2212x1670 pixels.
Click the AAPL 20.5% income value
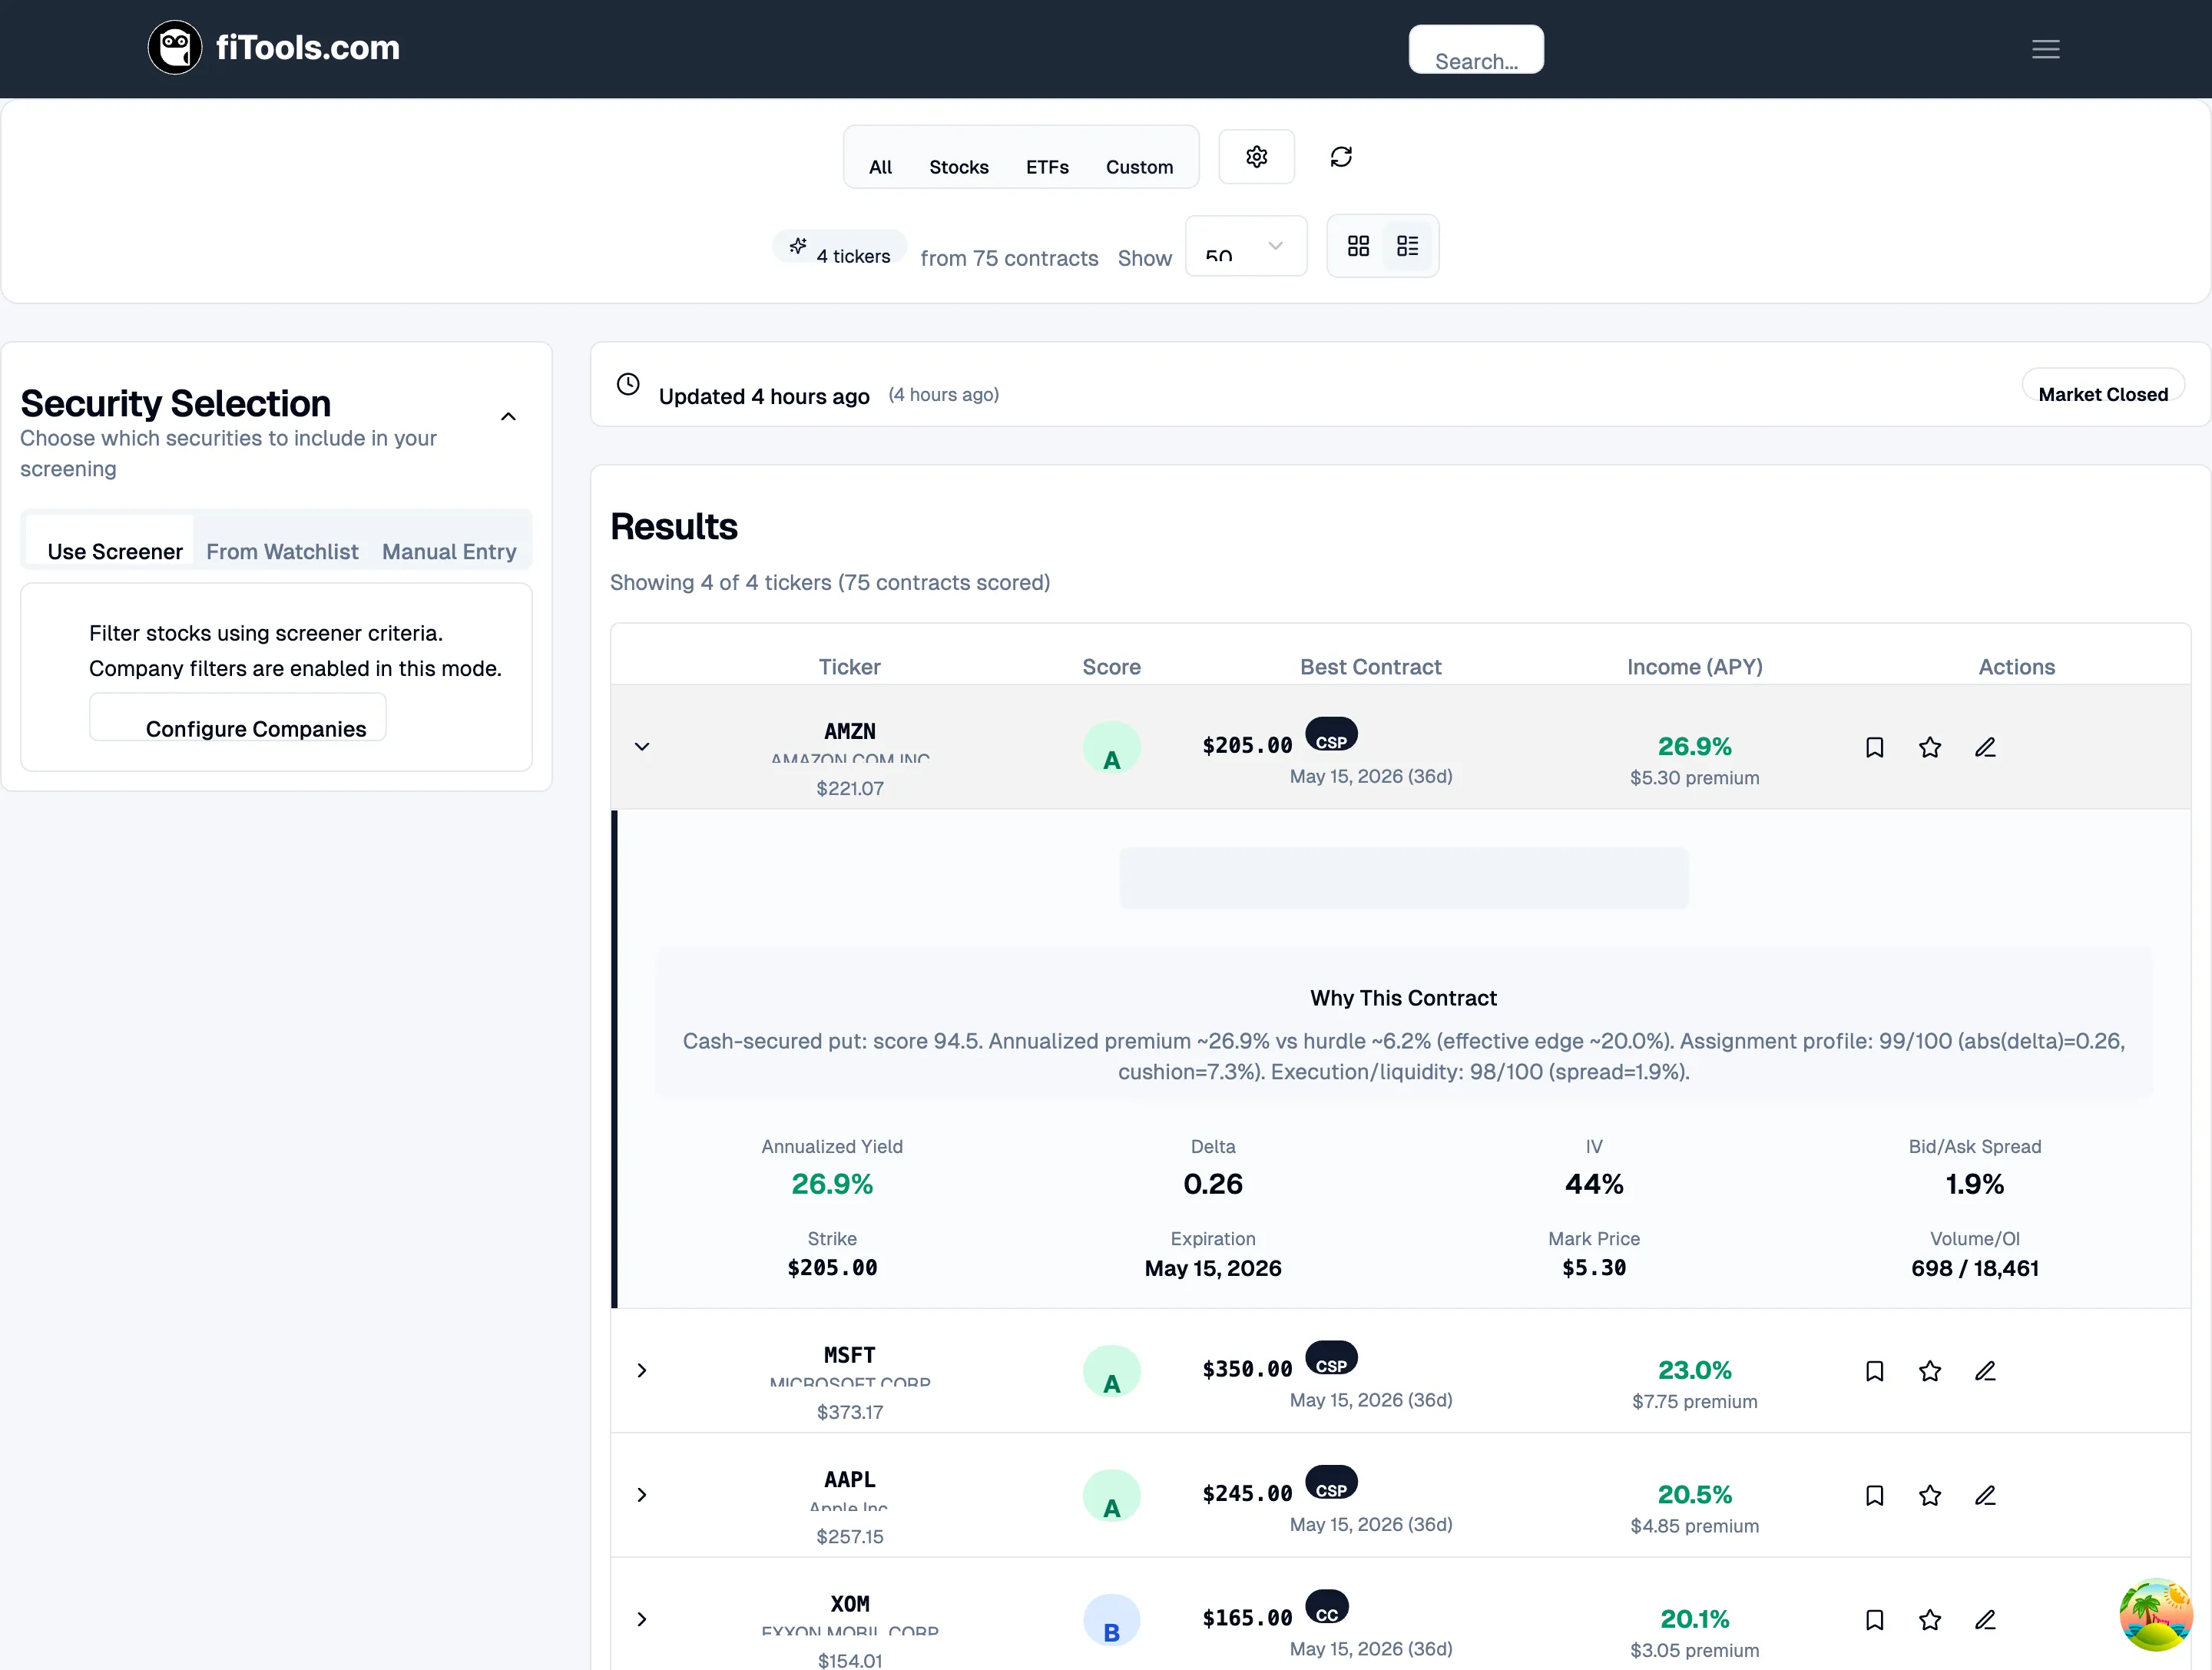click(1694, 1495)
